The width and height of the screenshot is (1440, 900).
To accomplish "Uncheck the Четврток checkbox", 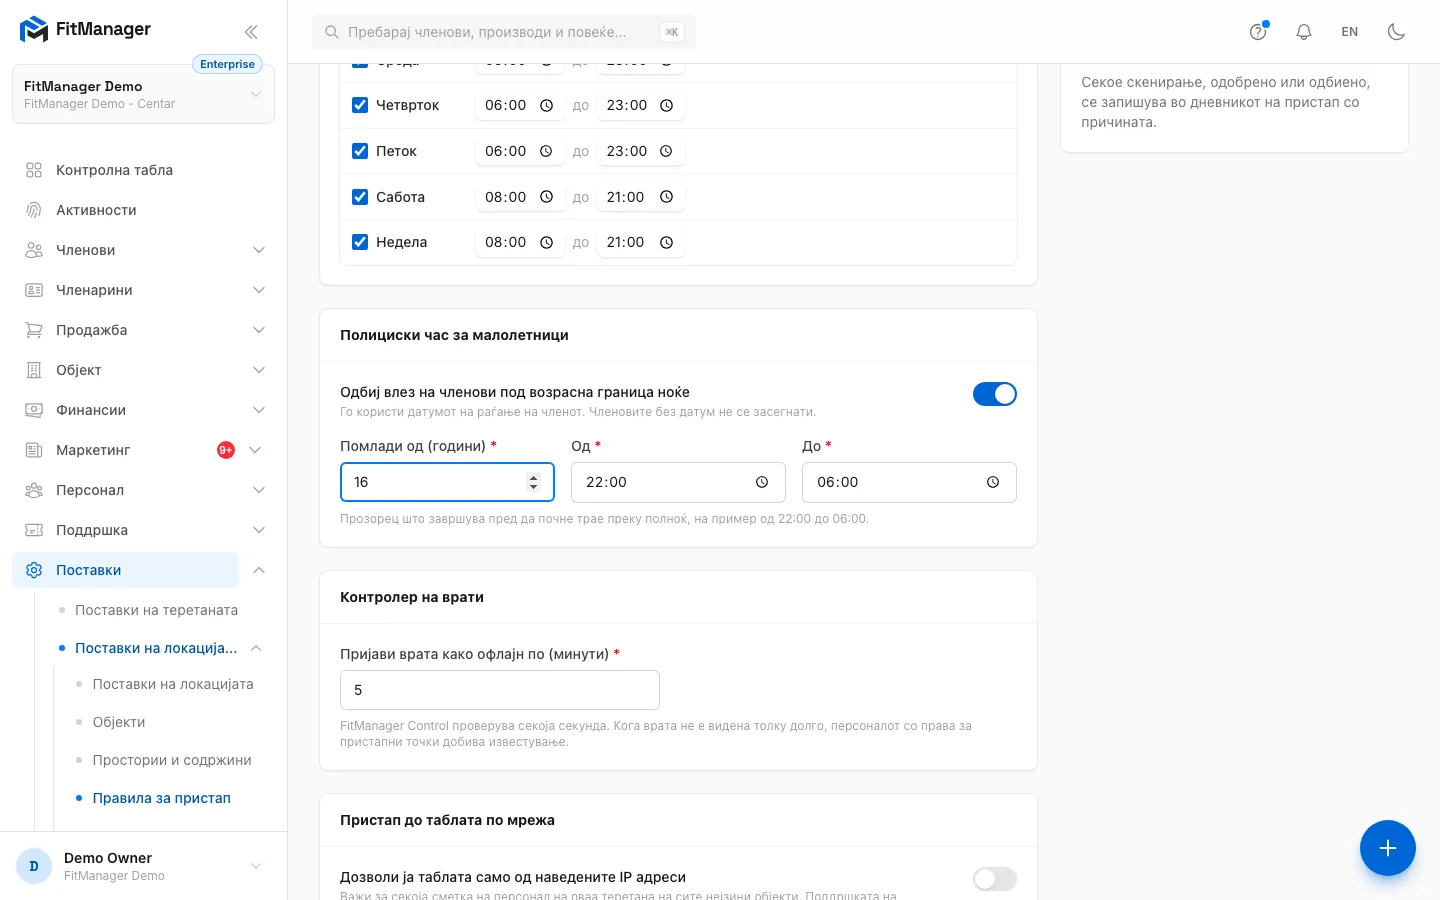I will point(360,105).
